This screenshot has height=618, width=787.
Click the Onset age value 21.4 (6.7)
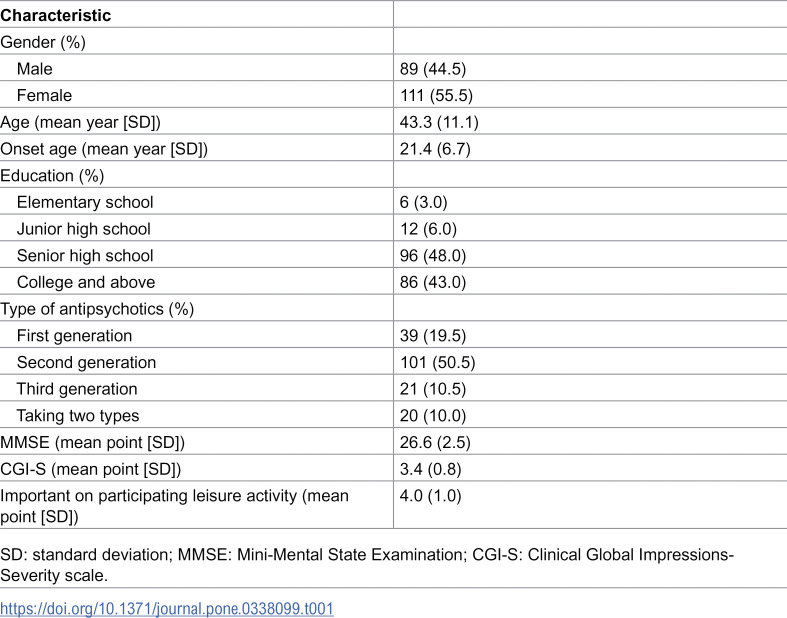pyautogui.click(x=435, y=149)
